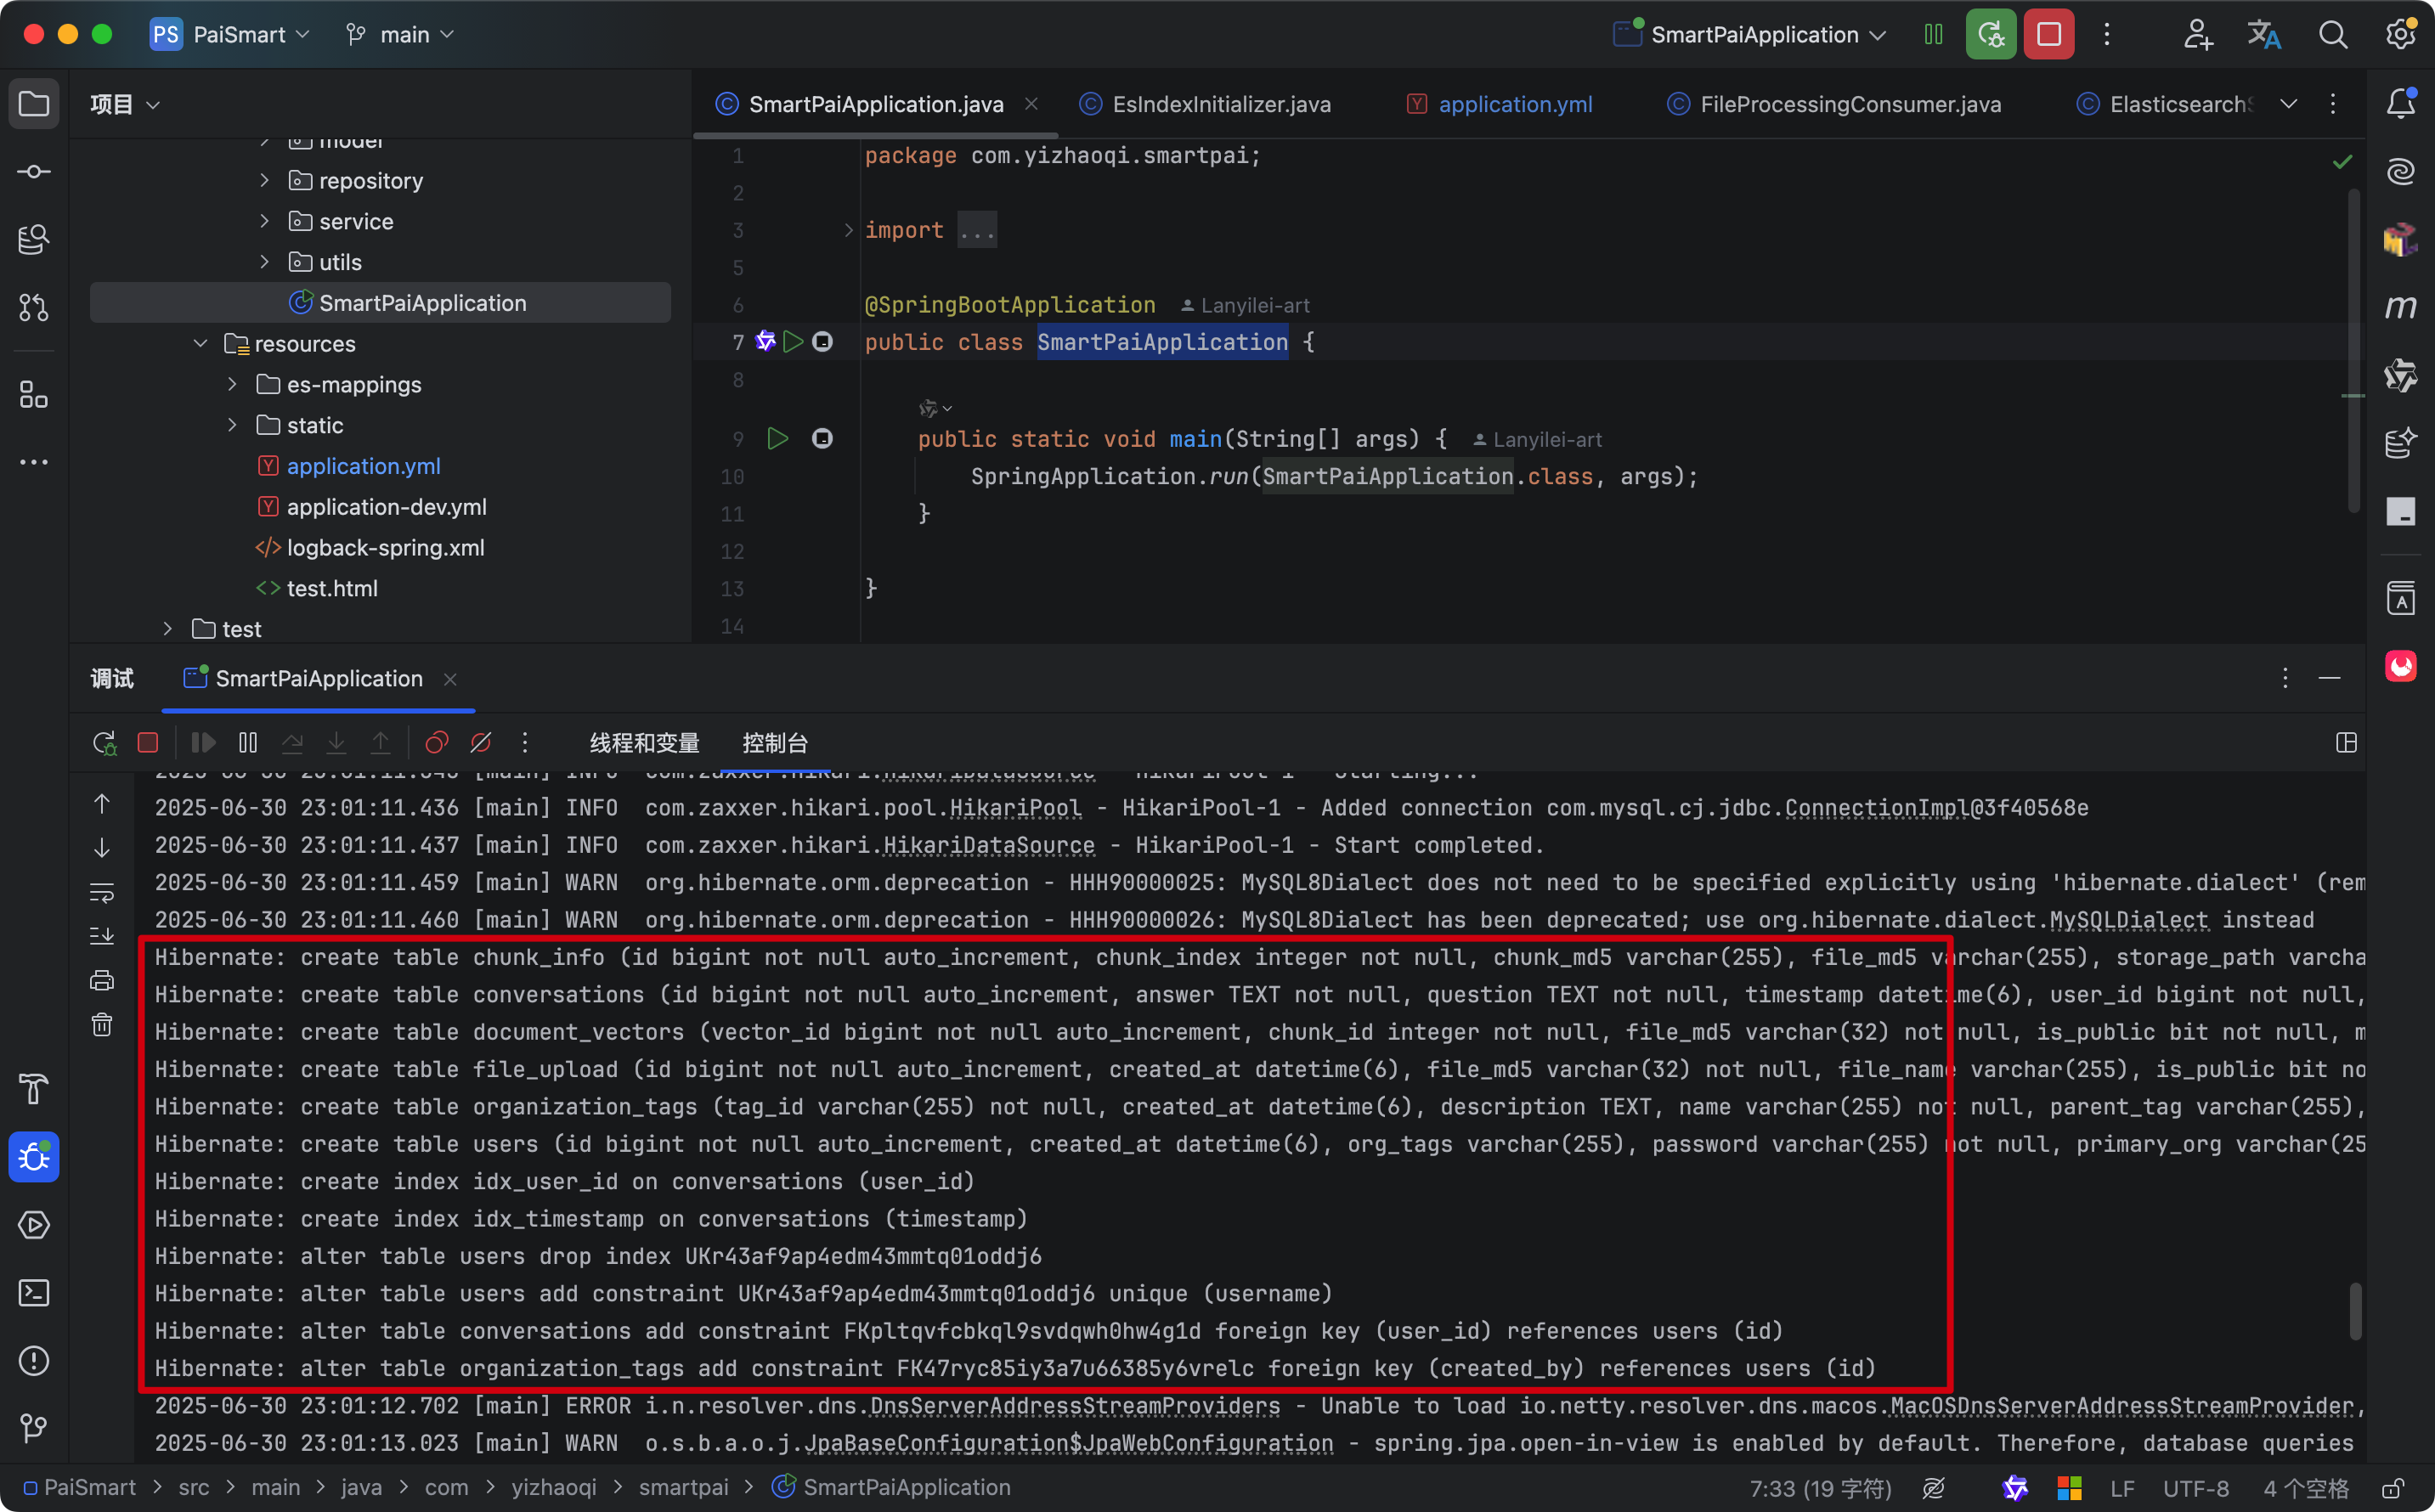Viewport: 2435px width, 1512px height.
Task: Click the Search Everywhere magnifier icon
Action: [2332, 35]
